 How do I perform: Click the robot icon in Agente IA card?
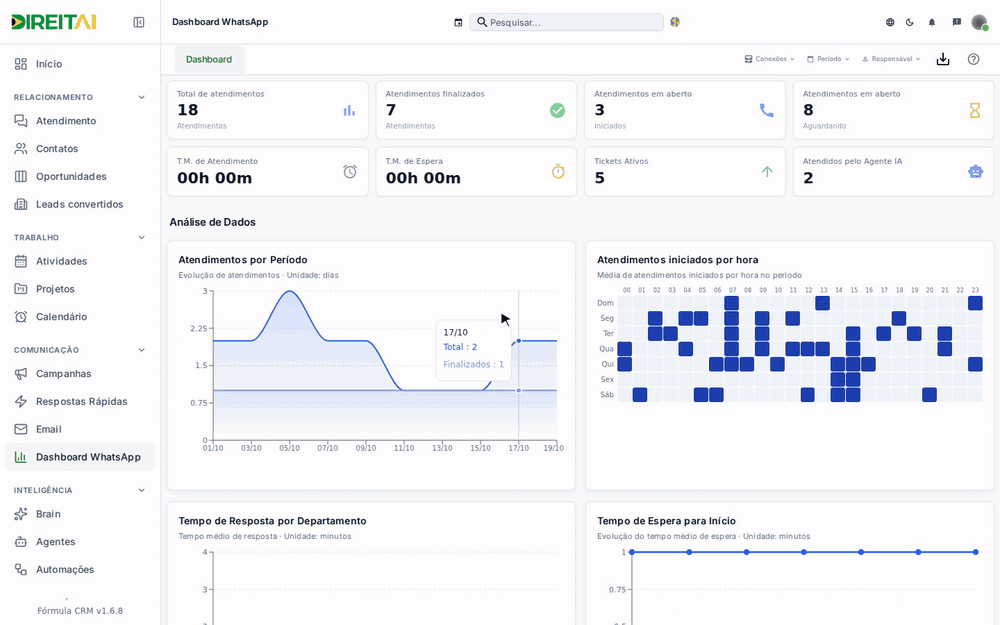(x=975, y=172)
